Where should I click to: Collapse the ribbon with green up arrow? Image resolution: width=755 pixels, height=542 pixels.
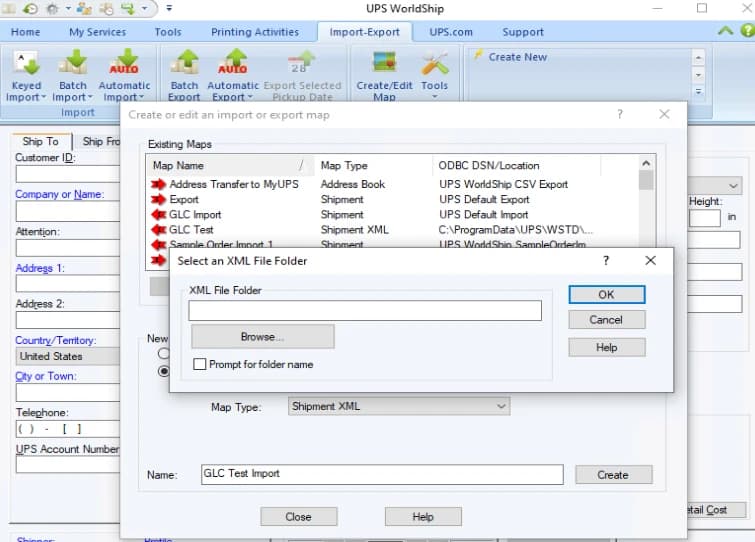pyautogui.click(x=725, y=31)
